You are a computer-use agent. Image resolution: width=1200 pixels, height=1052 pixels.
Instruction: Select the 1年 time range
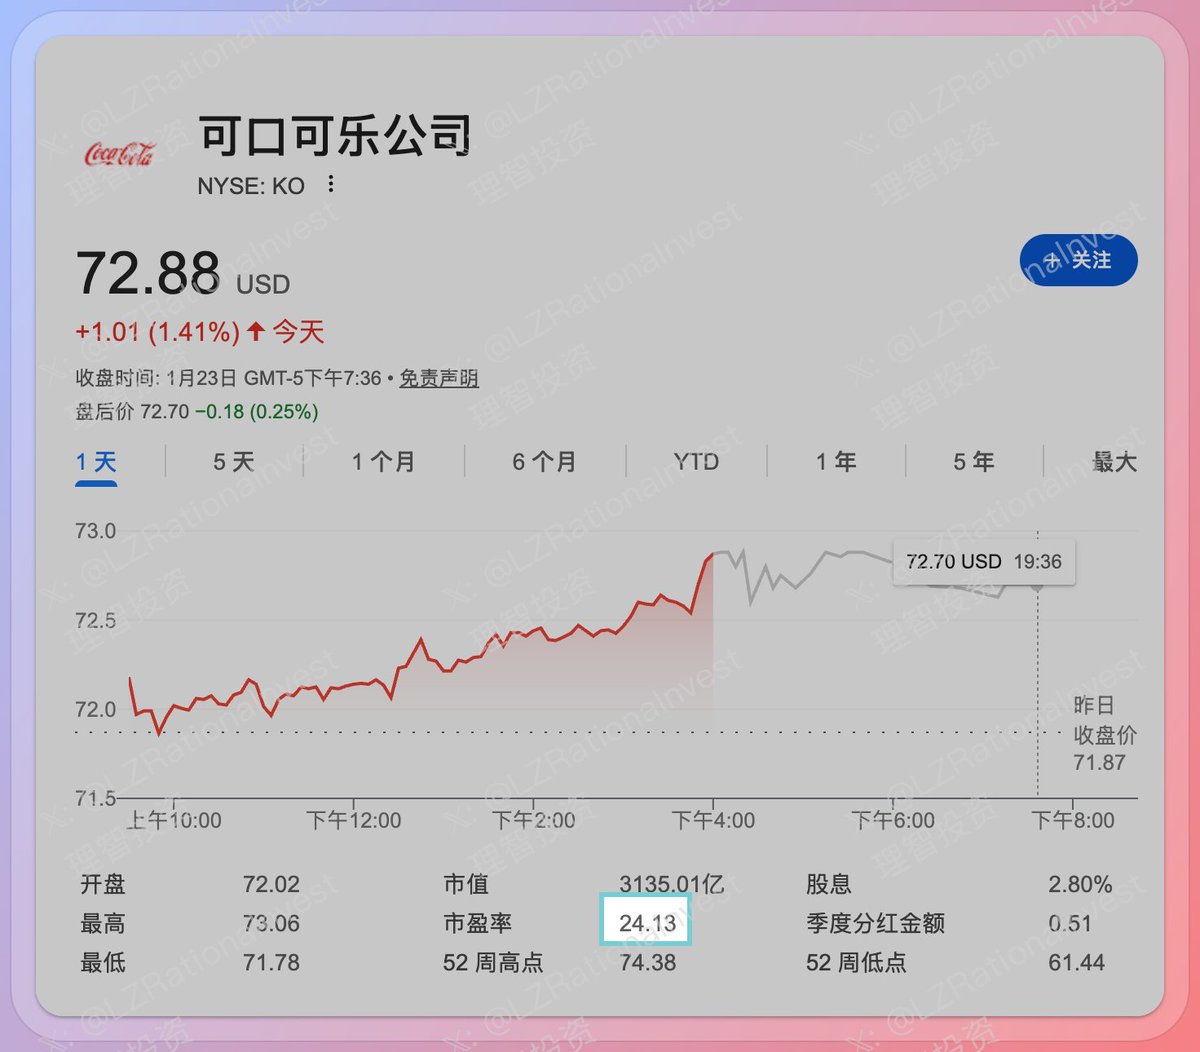click(836, 461)
